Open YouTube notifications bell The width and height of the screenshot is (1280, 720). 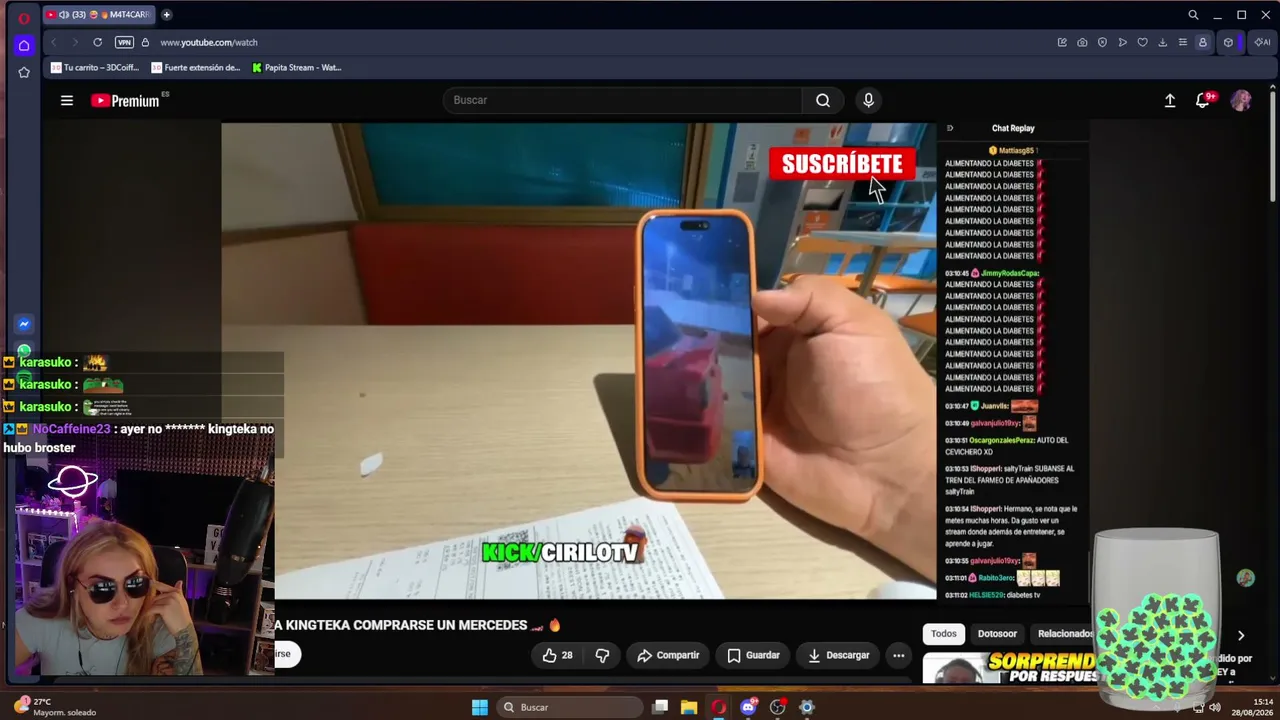point(1203,100)
